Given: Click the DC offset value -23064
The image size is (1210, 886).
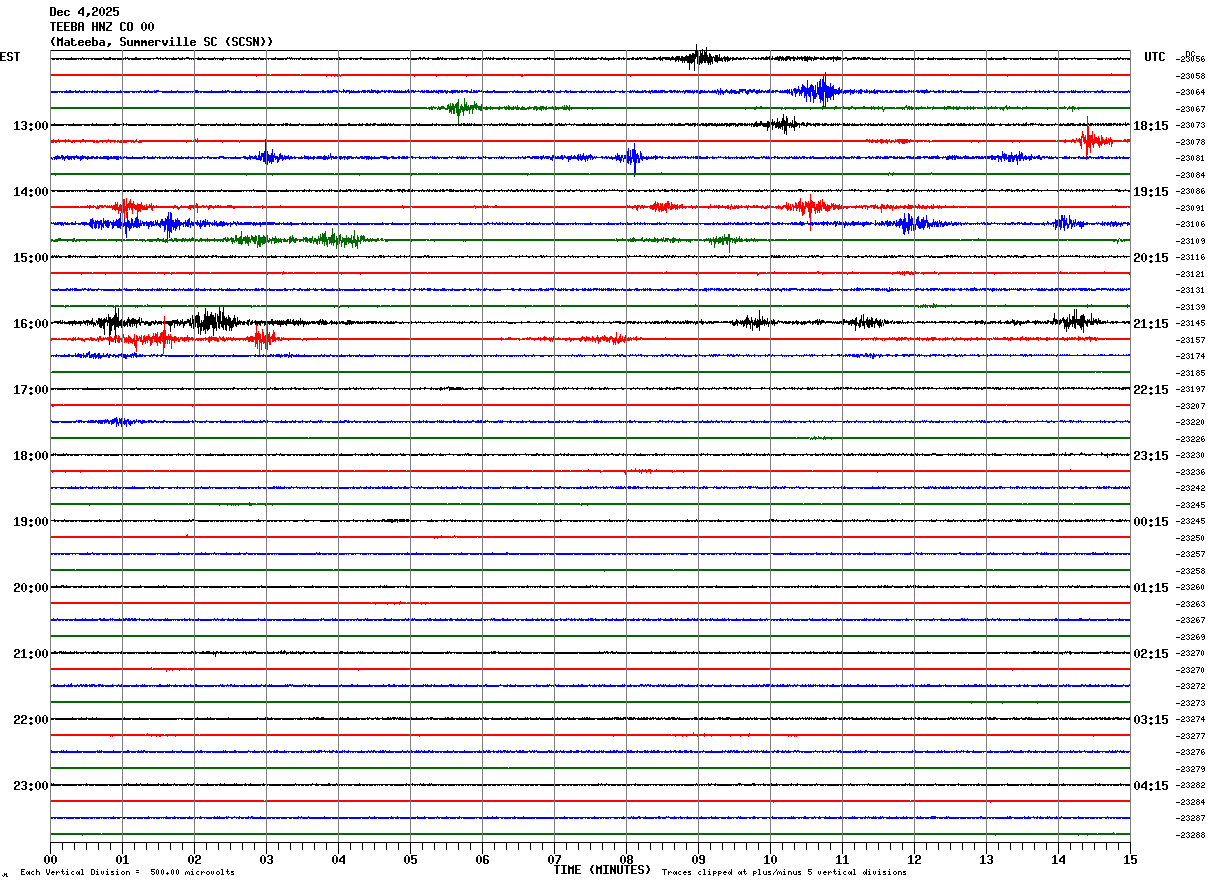Looking at the screenshot, I should 1191,92.
